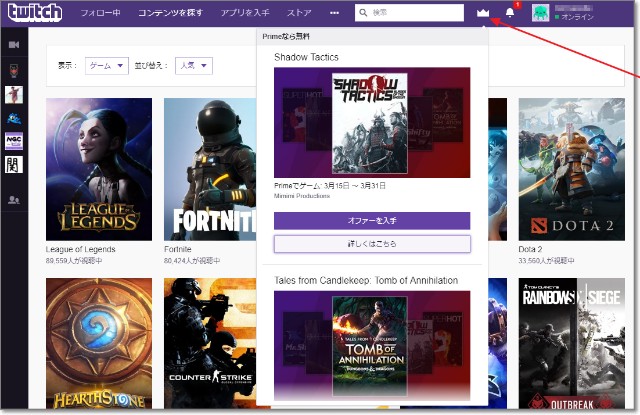Select the 関 kanji channel icon in the sidebar
Screen dimensions: 640x415
pyautogui.click(x=14, y=165)
